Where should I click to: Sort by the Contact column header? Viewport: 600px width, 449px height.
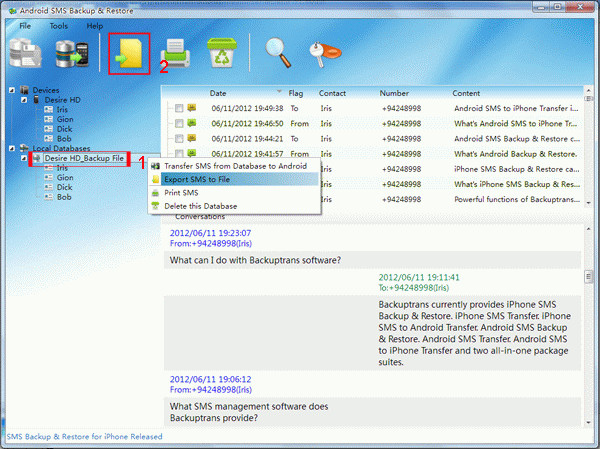pyautogui.click(x=332, y=93)
